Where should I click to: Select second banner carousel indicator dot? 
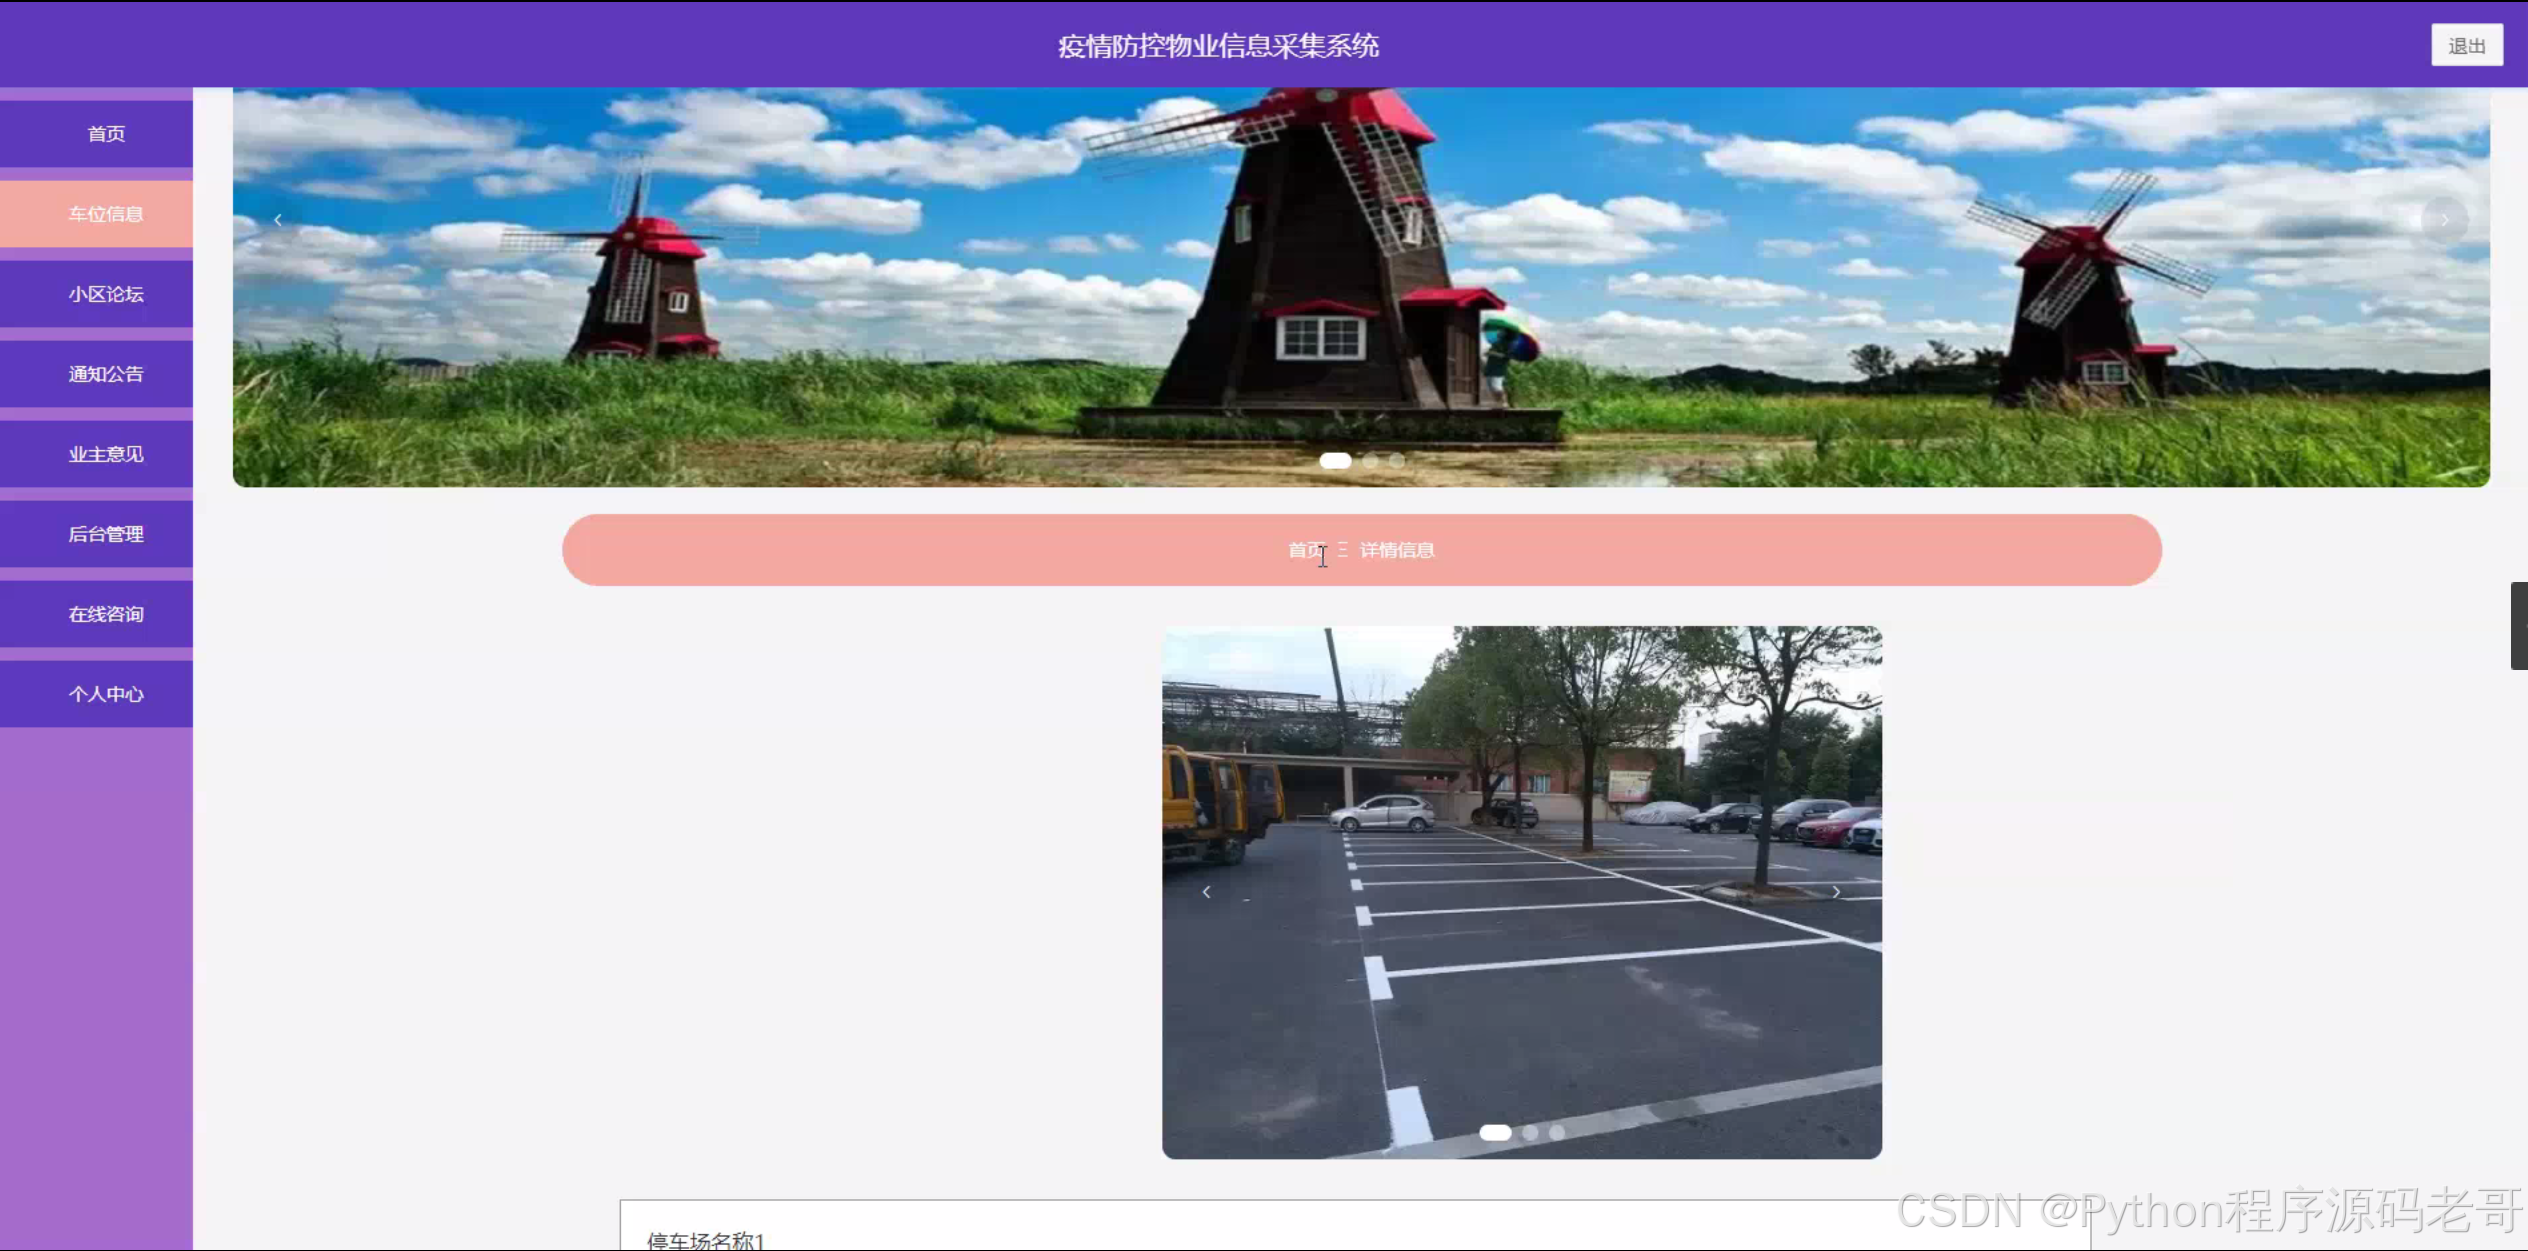pos(1371,461)
